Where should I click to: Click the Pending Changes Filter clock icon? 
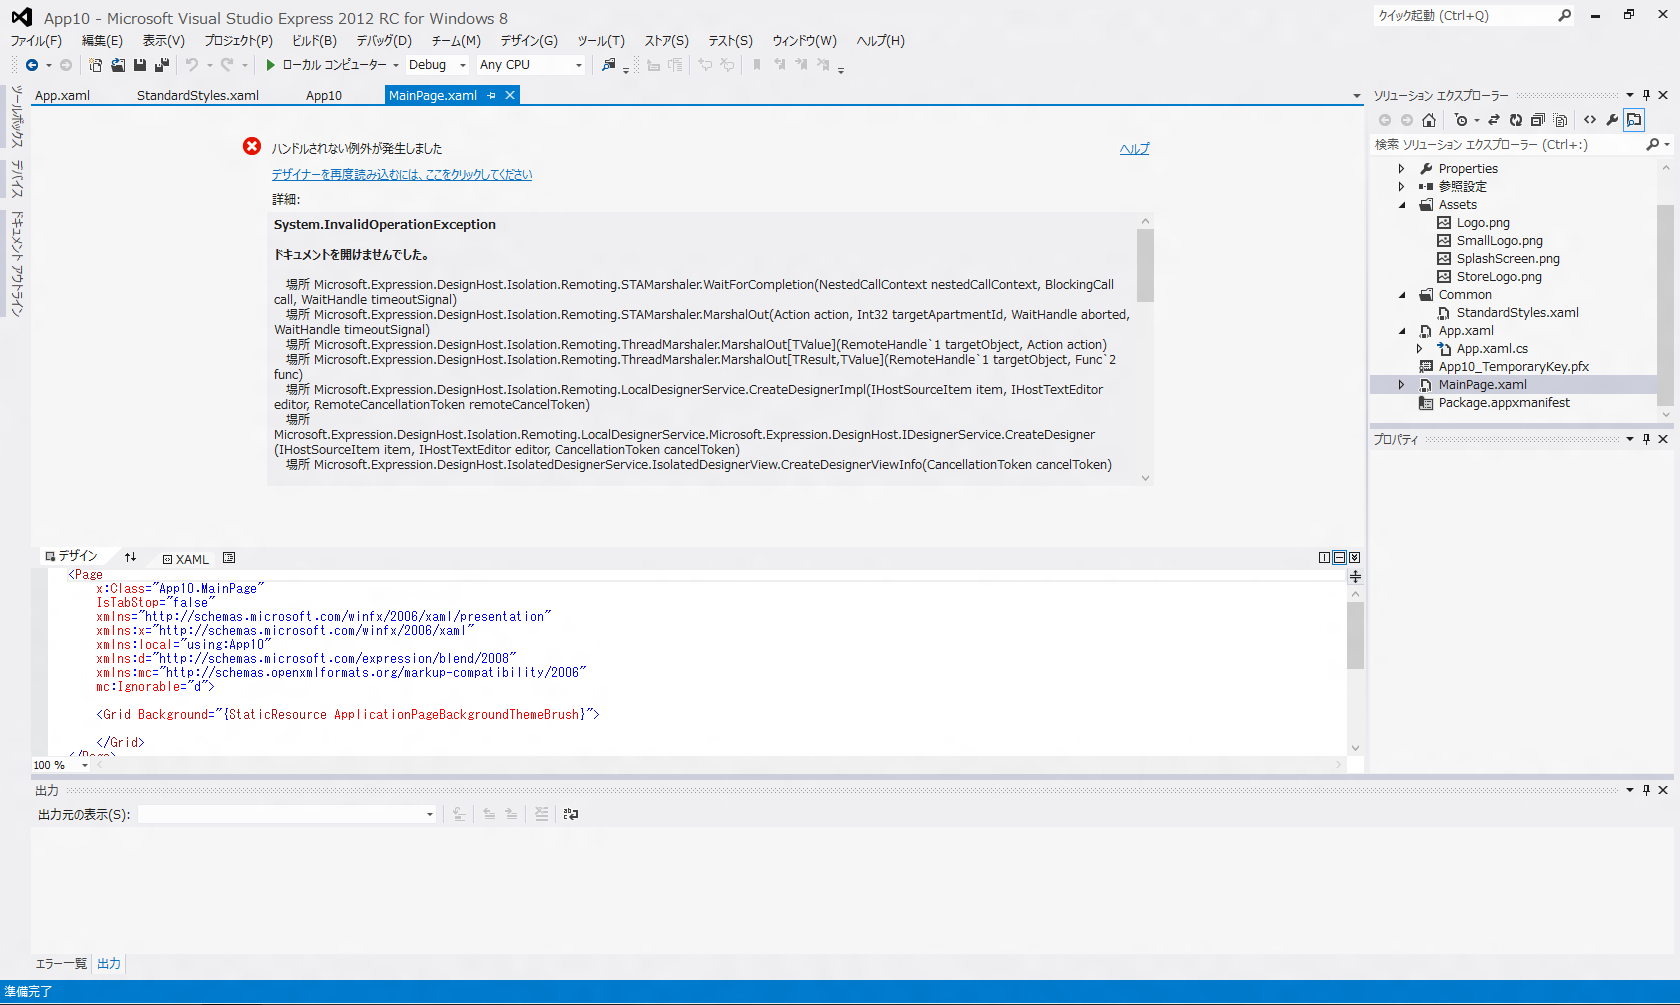pos(1461,120)
